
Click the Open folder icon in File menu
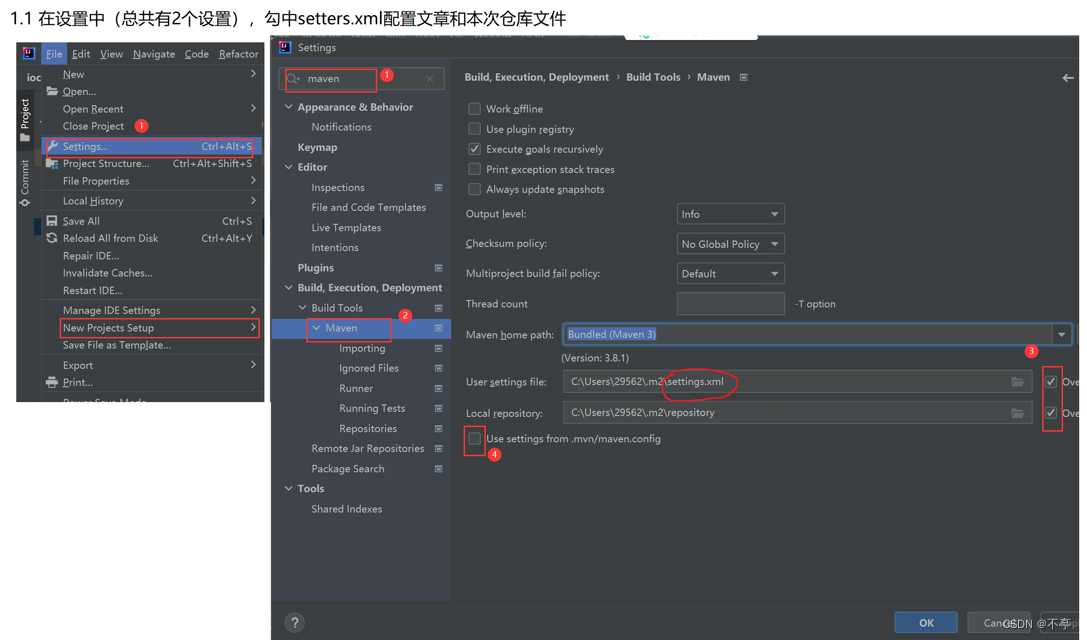(x=52, y=91)
